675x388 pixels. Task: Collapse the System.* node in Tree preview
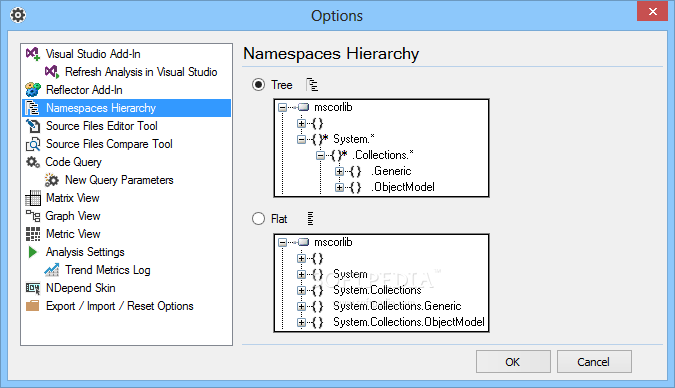[301, 139]
